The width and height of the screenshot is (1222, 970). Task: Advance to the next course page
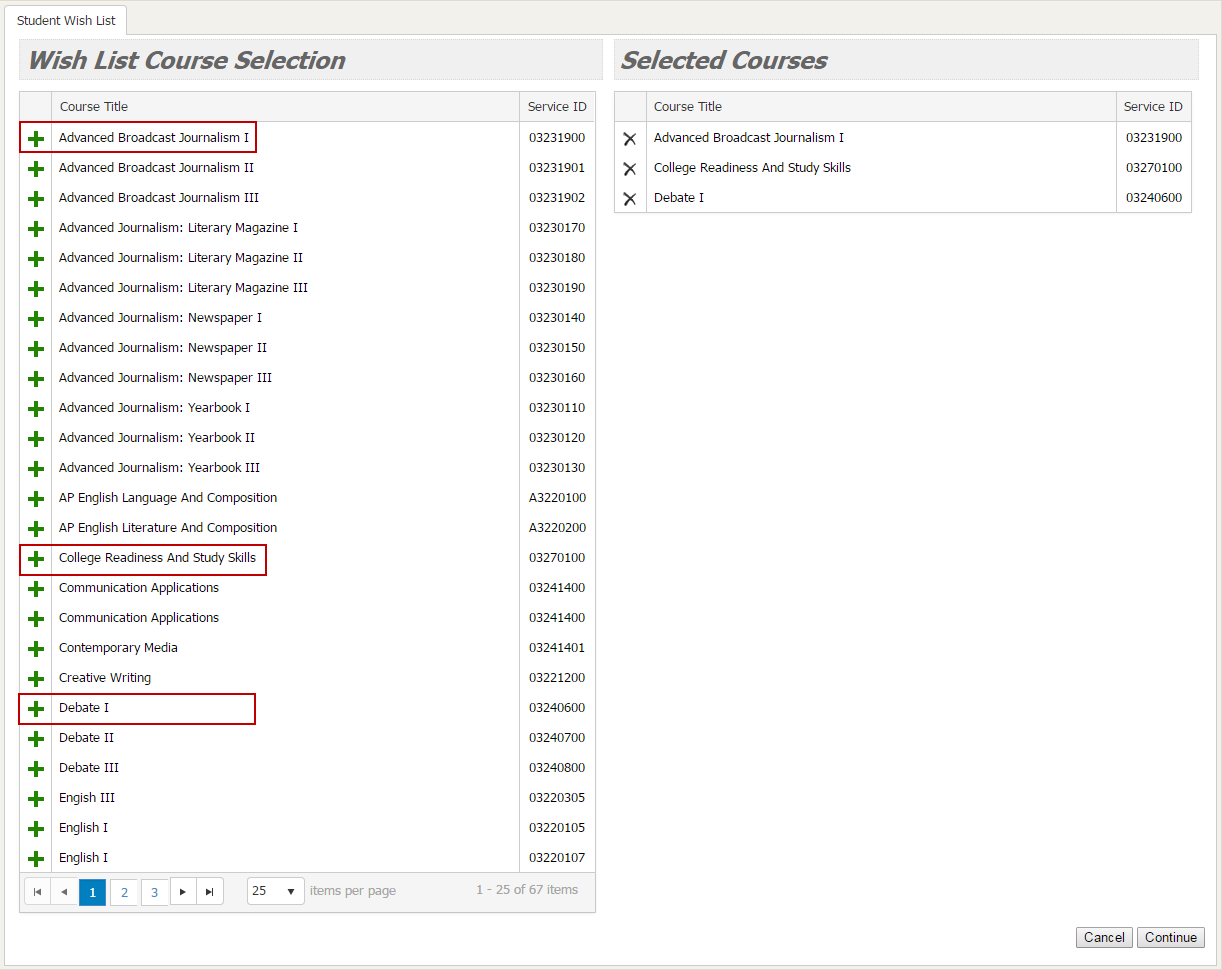tap(182, 891)
